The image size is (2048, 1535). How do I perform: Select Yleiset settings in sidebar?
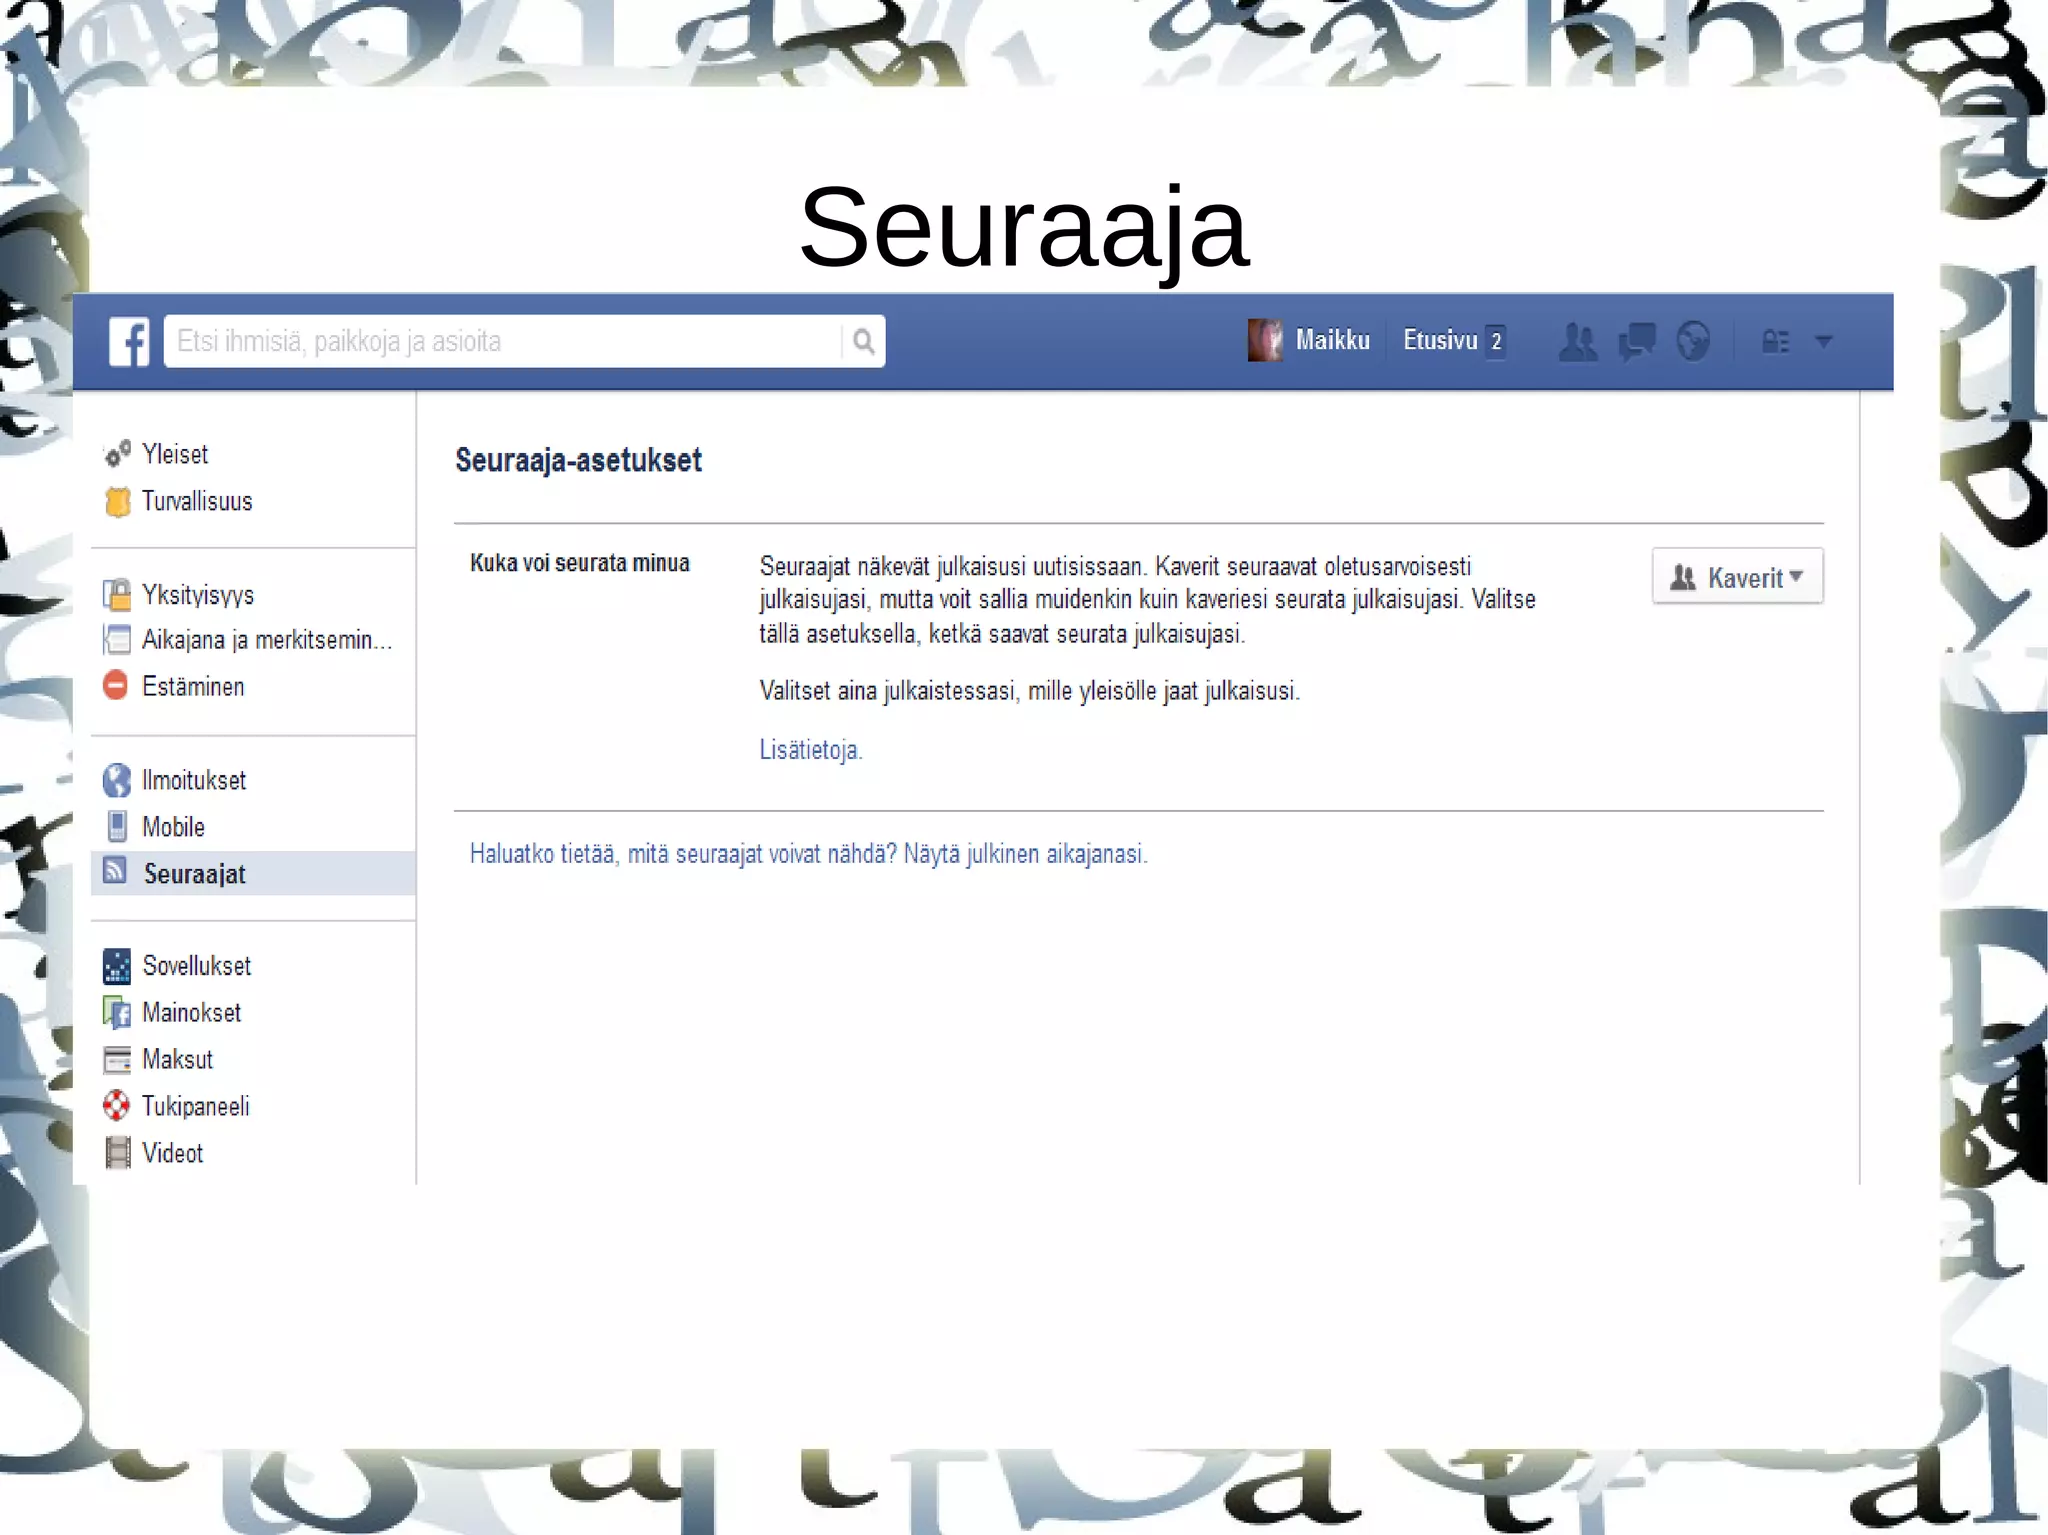point(175,454)
